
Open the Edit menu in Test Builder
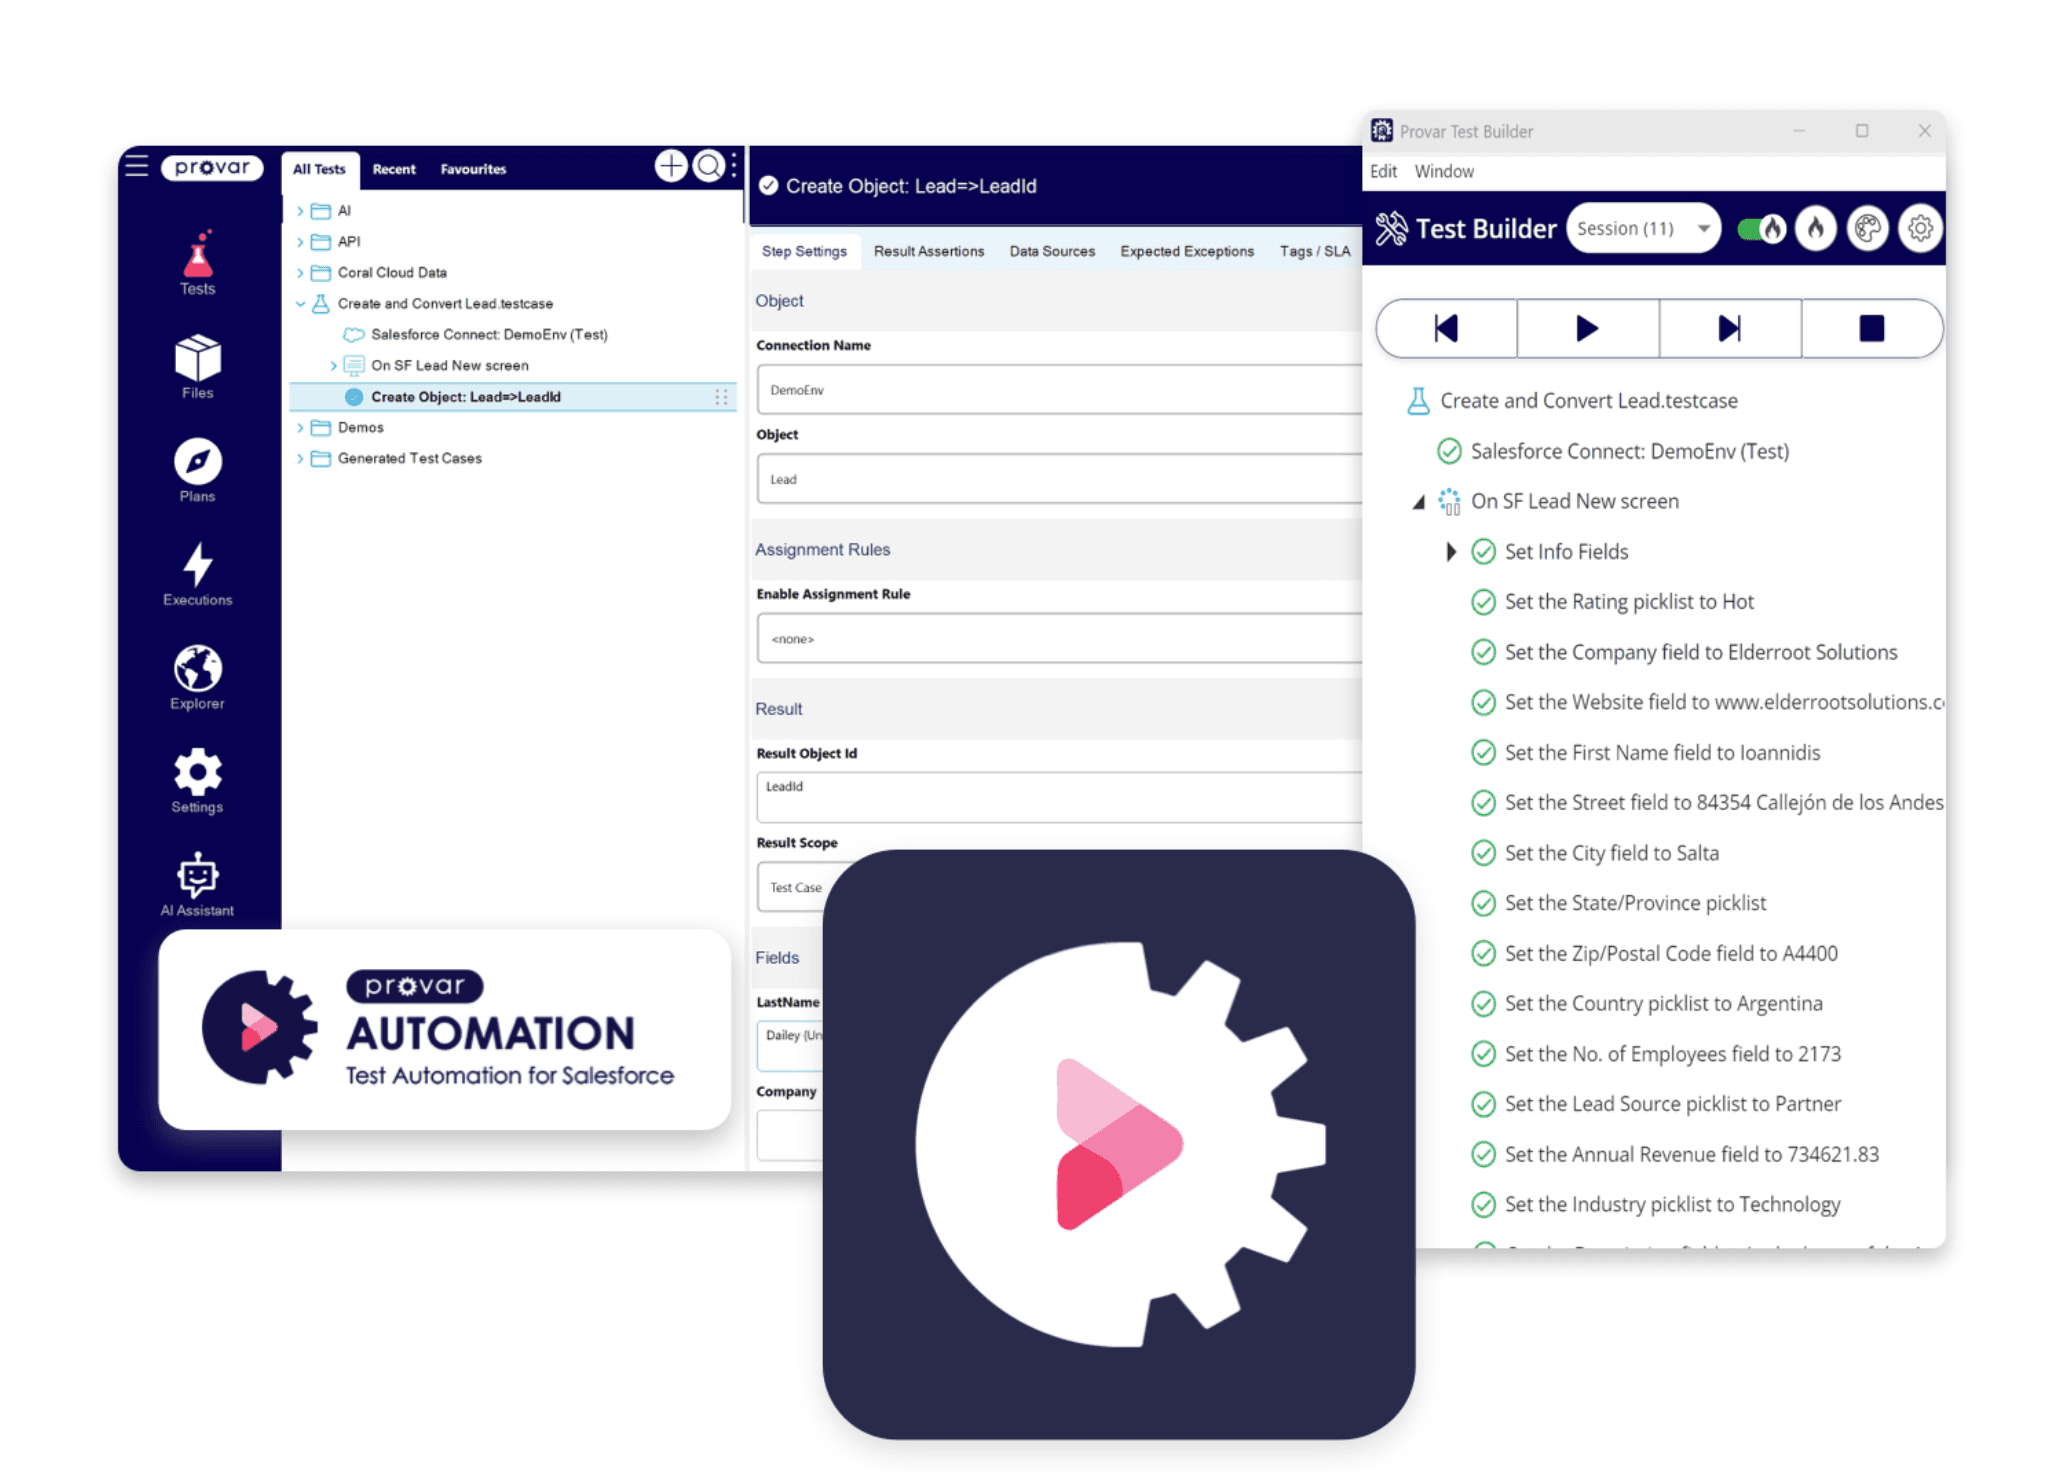point(1383,172)
